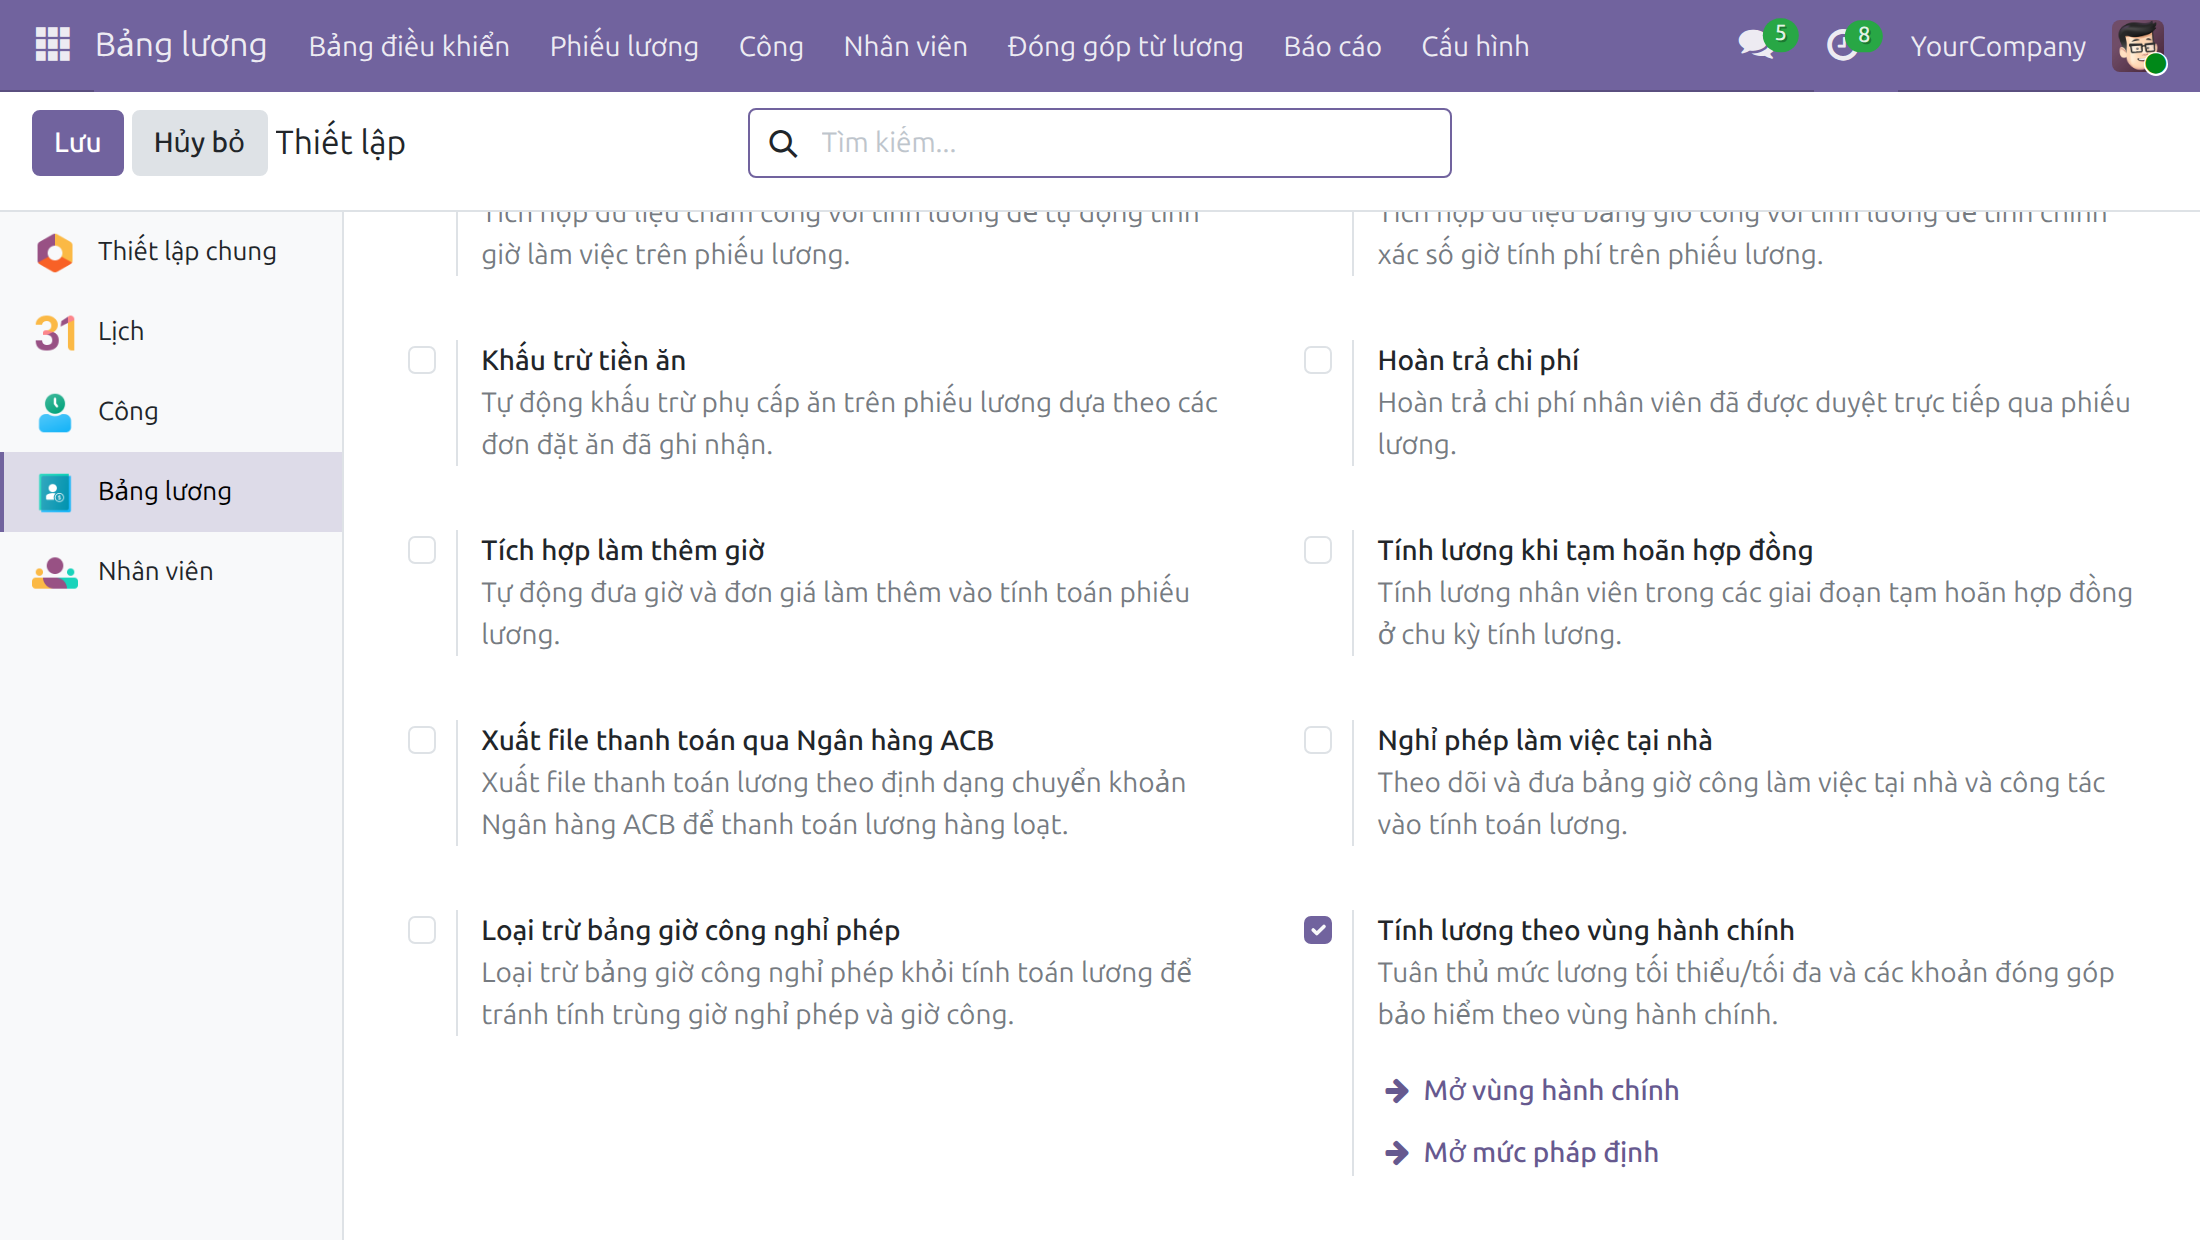Open the messages chat icon
2200x1240 pixels.
click(1755, 44)
